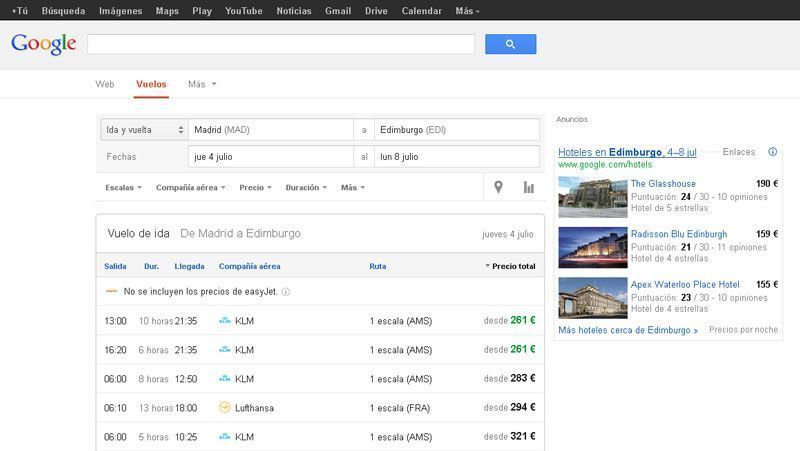Sort by Precio total column
800x451 pixels.
pos(510,266)
